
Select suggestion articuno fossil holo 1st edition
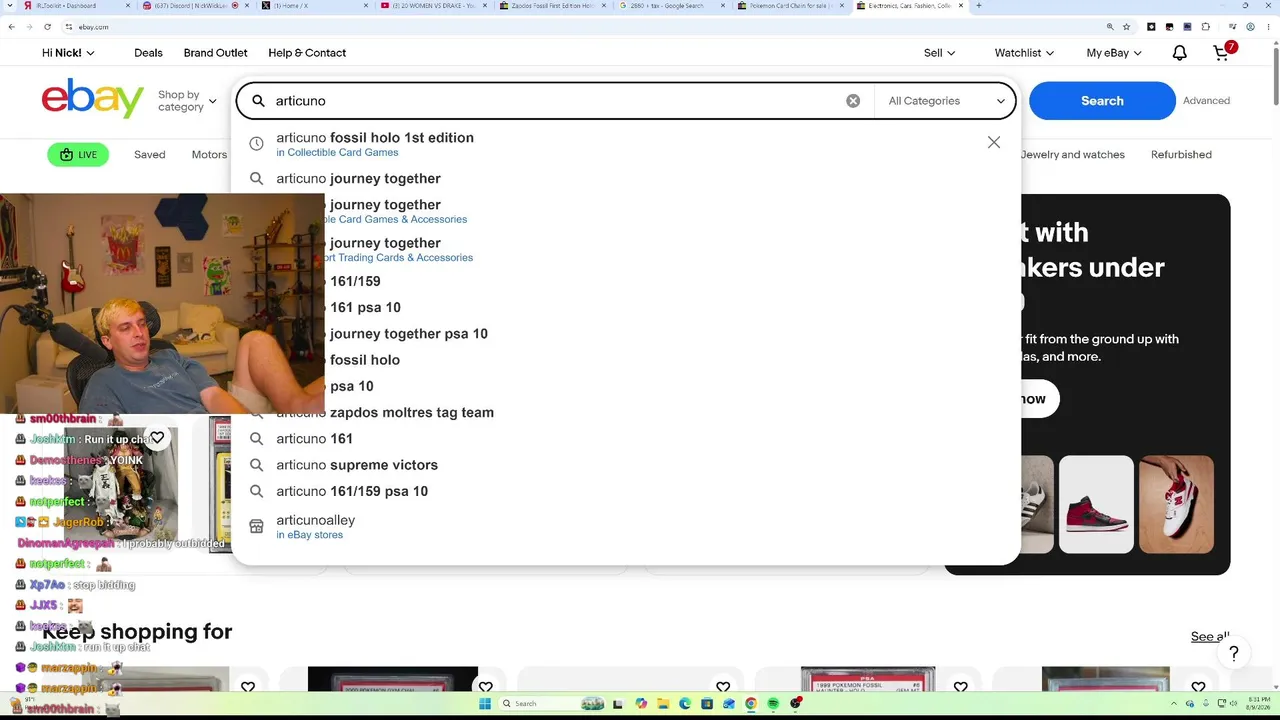point(375,144)
